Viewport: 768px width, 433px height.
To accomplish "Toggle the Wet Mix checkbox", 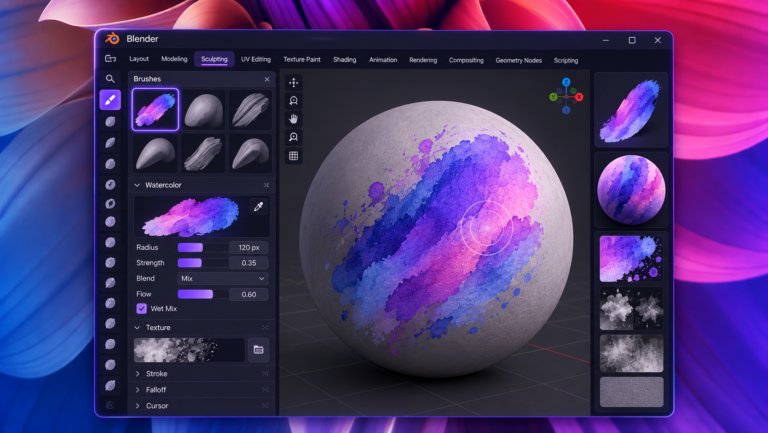I will point(142,309).
